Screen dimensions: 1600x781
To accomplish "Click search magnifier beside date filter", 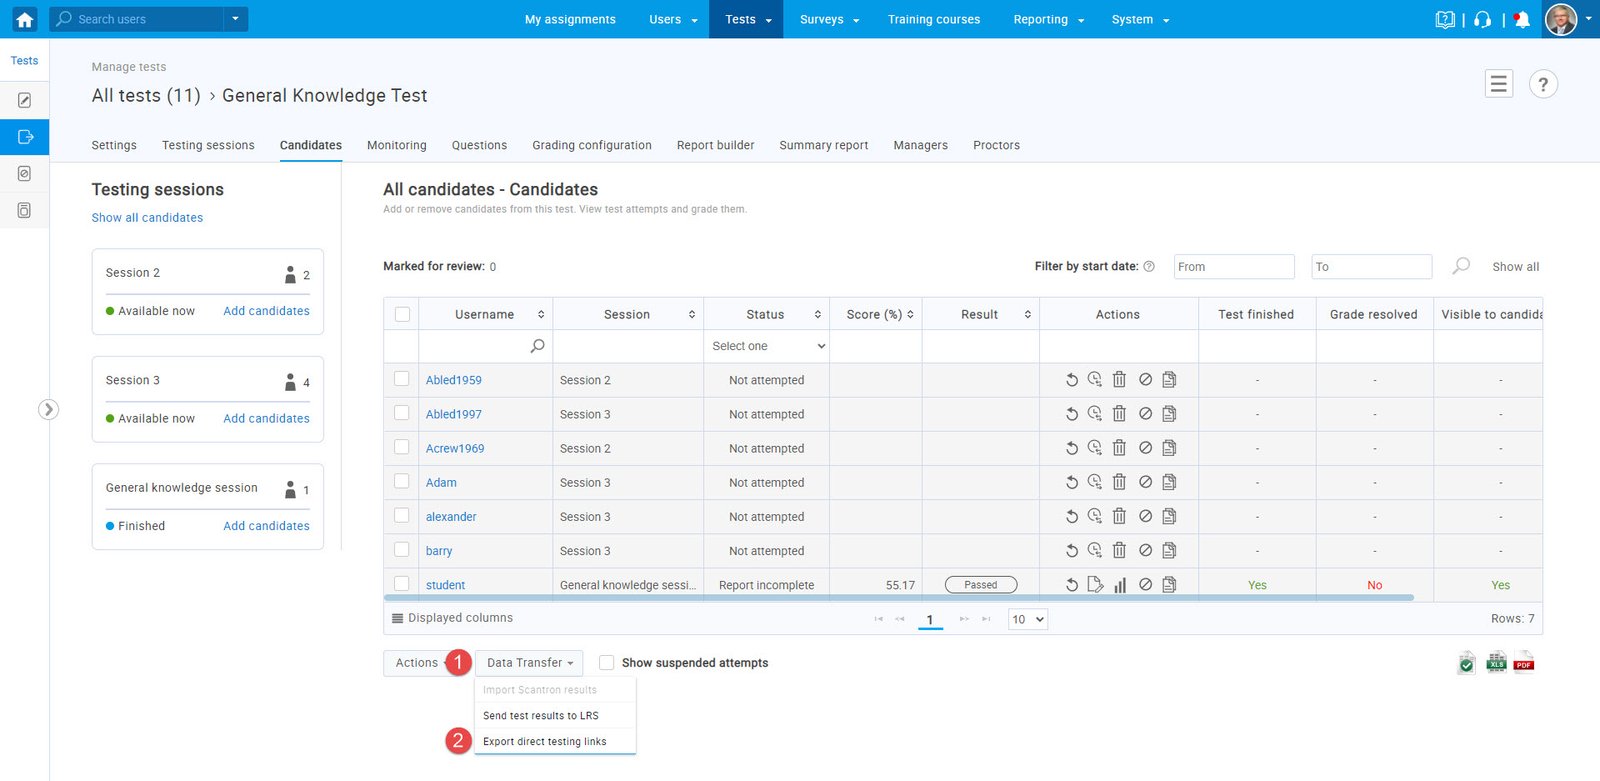I will (1461, 266).
